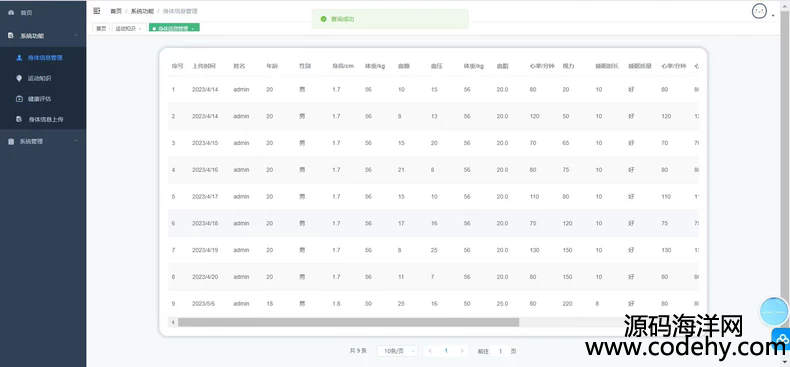Click the 睡眠质量 column header
790x367 pixels.
point(640,66)
